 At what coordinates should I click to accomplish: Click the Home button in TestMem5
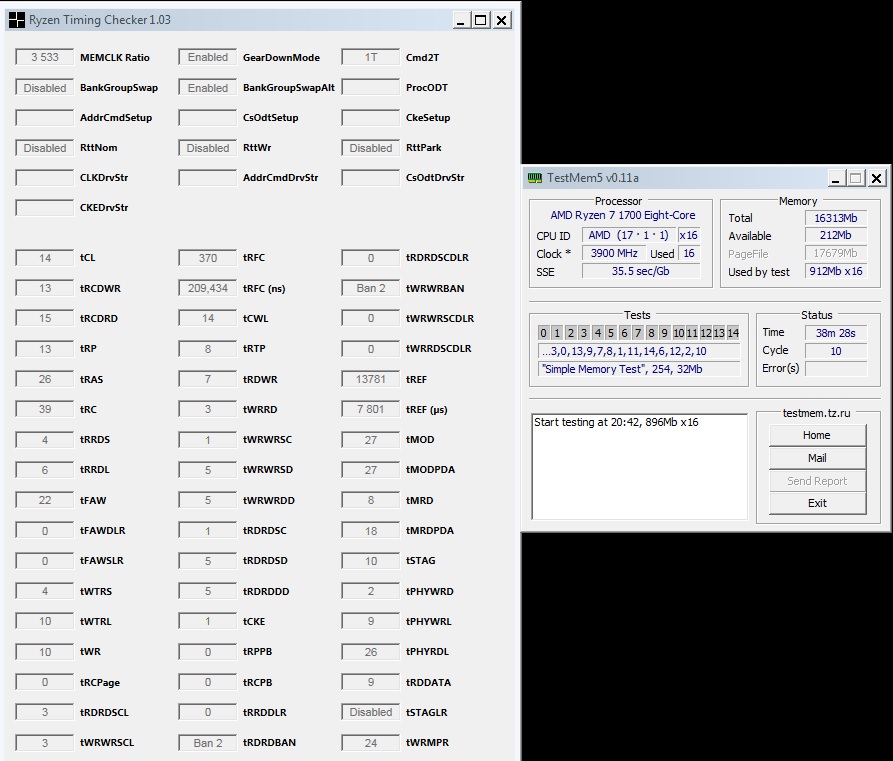[817, 435]
